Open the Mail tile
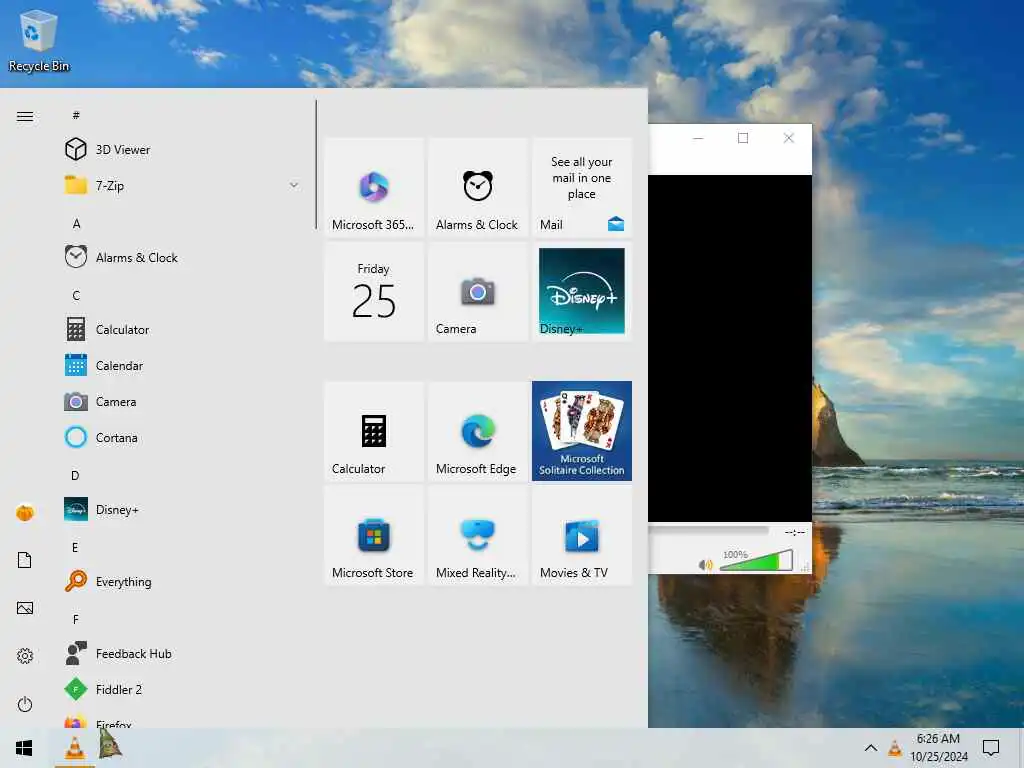 pos(582,187)
